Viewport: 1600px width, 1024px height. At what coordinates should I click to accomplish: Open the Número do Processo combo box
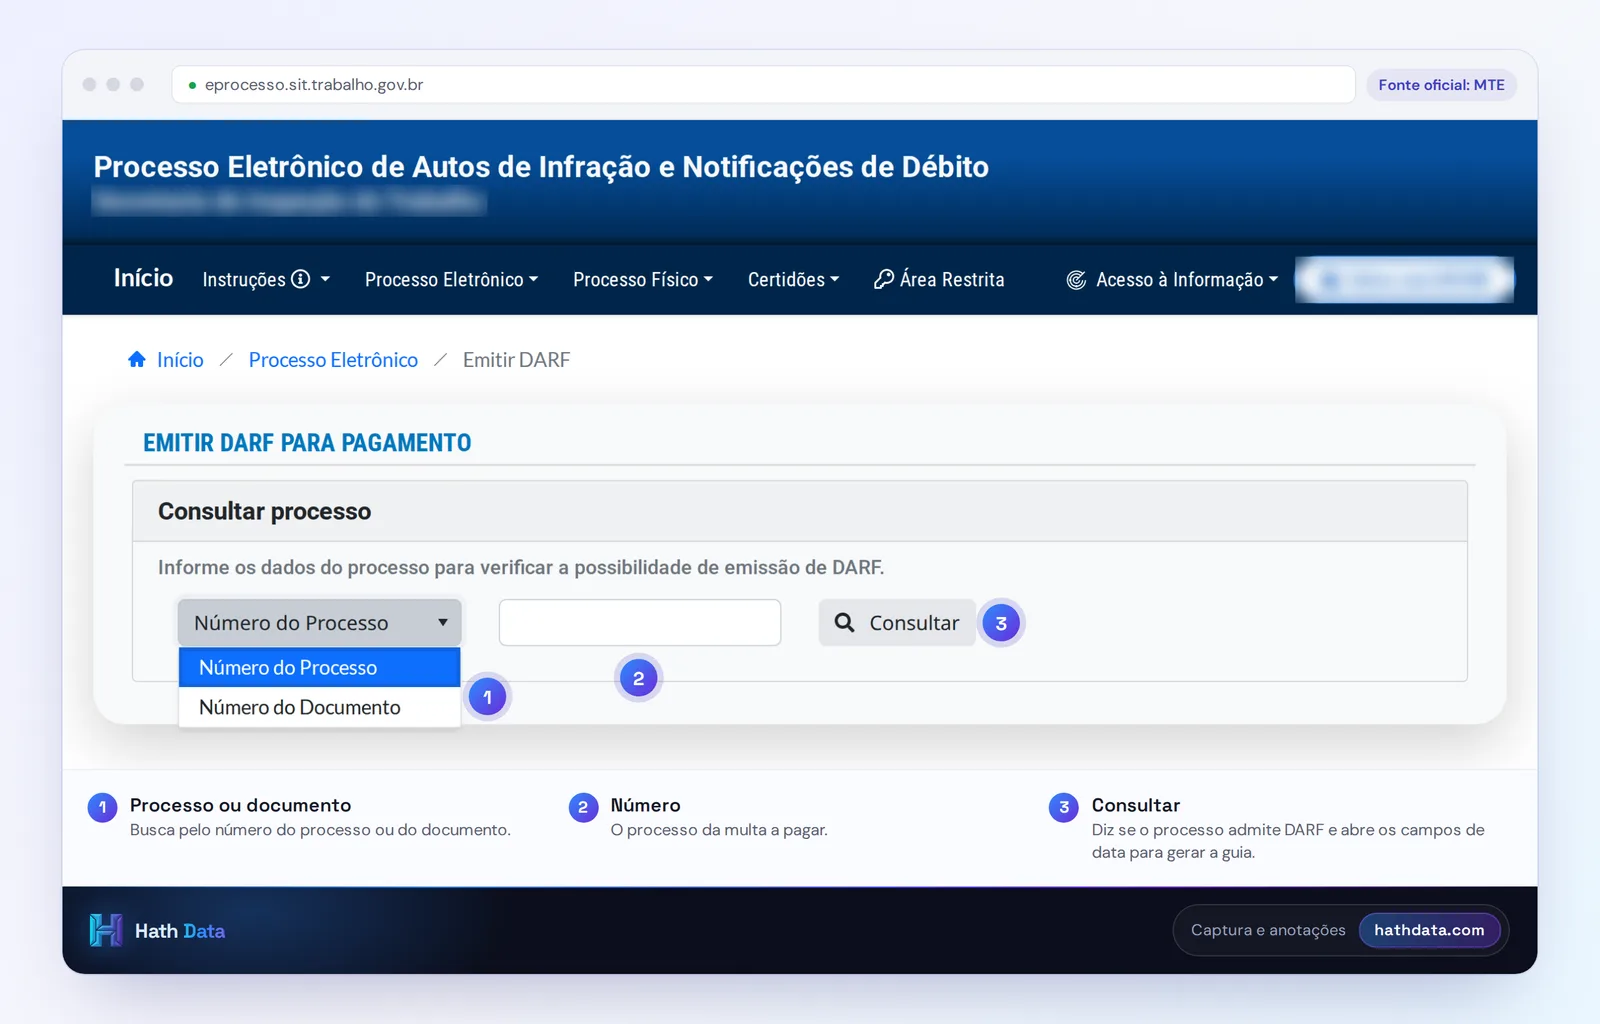(x=320, y=623)
